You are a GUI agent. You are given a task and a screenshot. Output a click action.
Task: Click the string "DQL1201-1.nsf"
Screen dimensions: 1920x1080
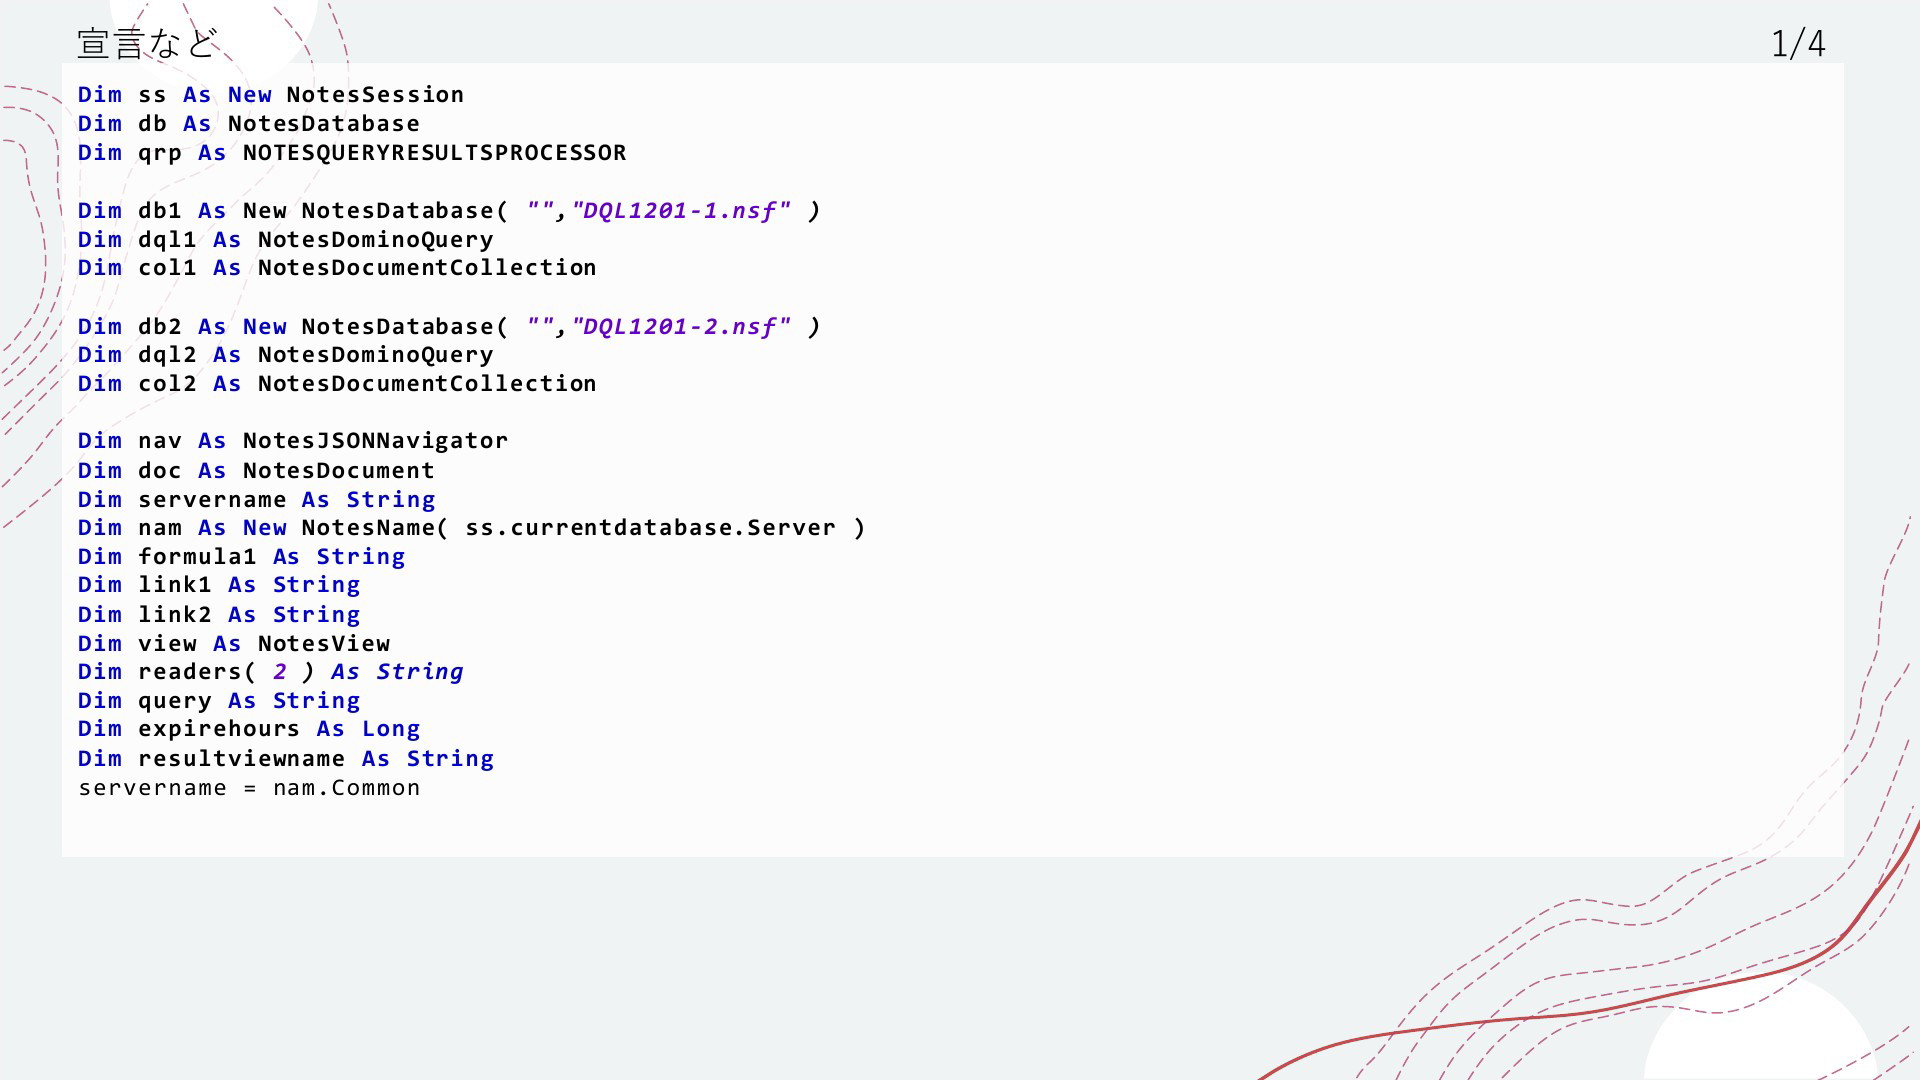[x=681, y=211]
